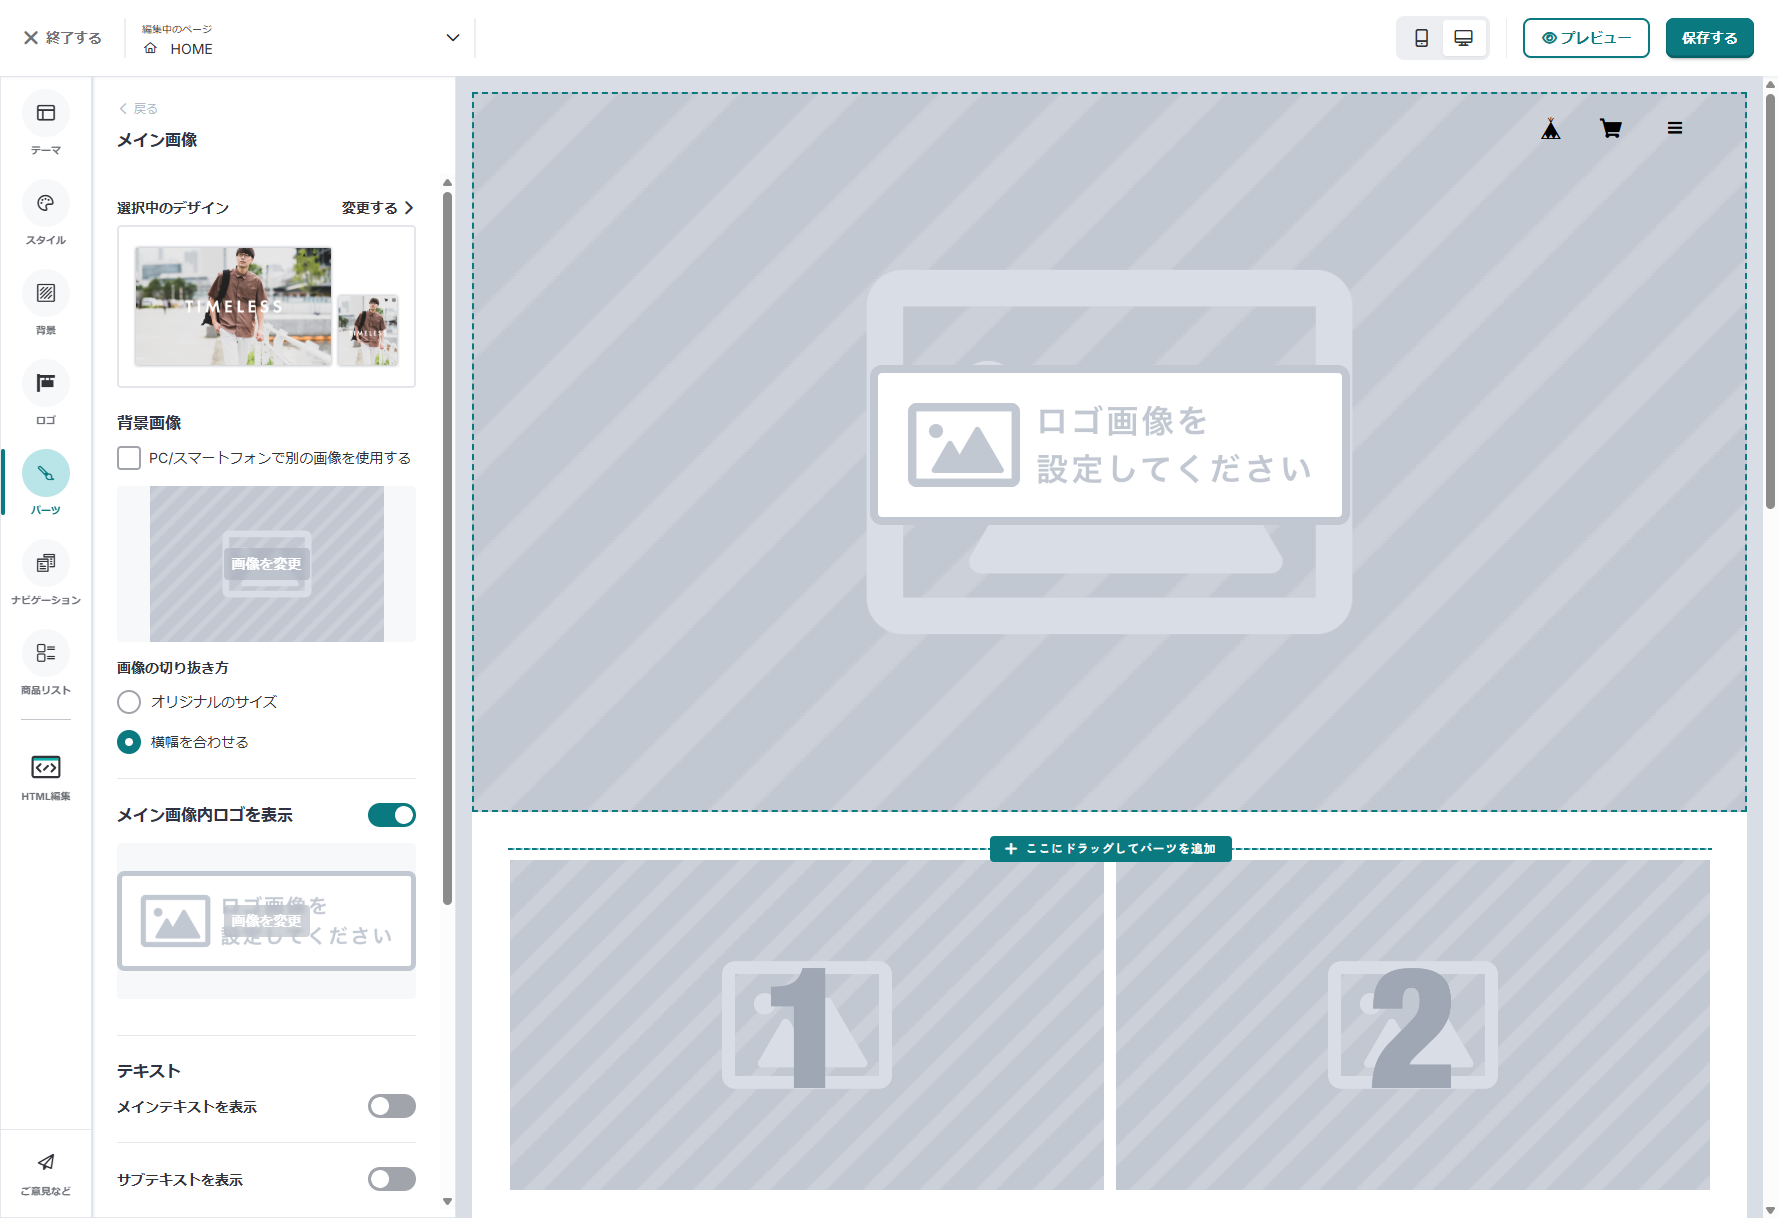1778x1218 pixels.
Task: Open the スタイル (Style) palette panel
Action: pos(46,204)
